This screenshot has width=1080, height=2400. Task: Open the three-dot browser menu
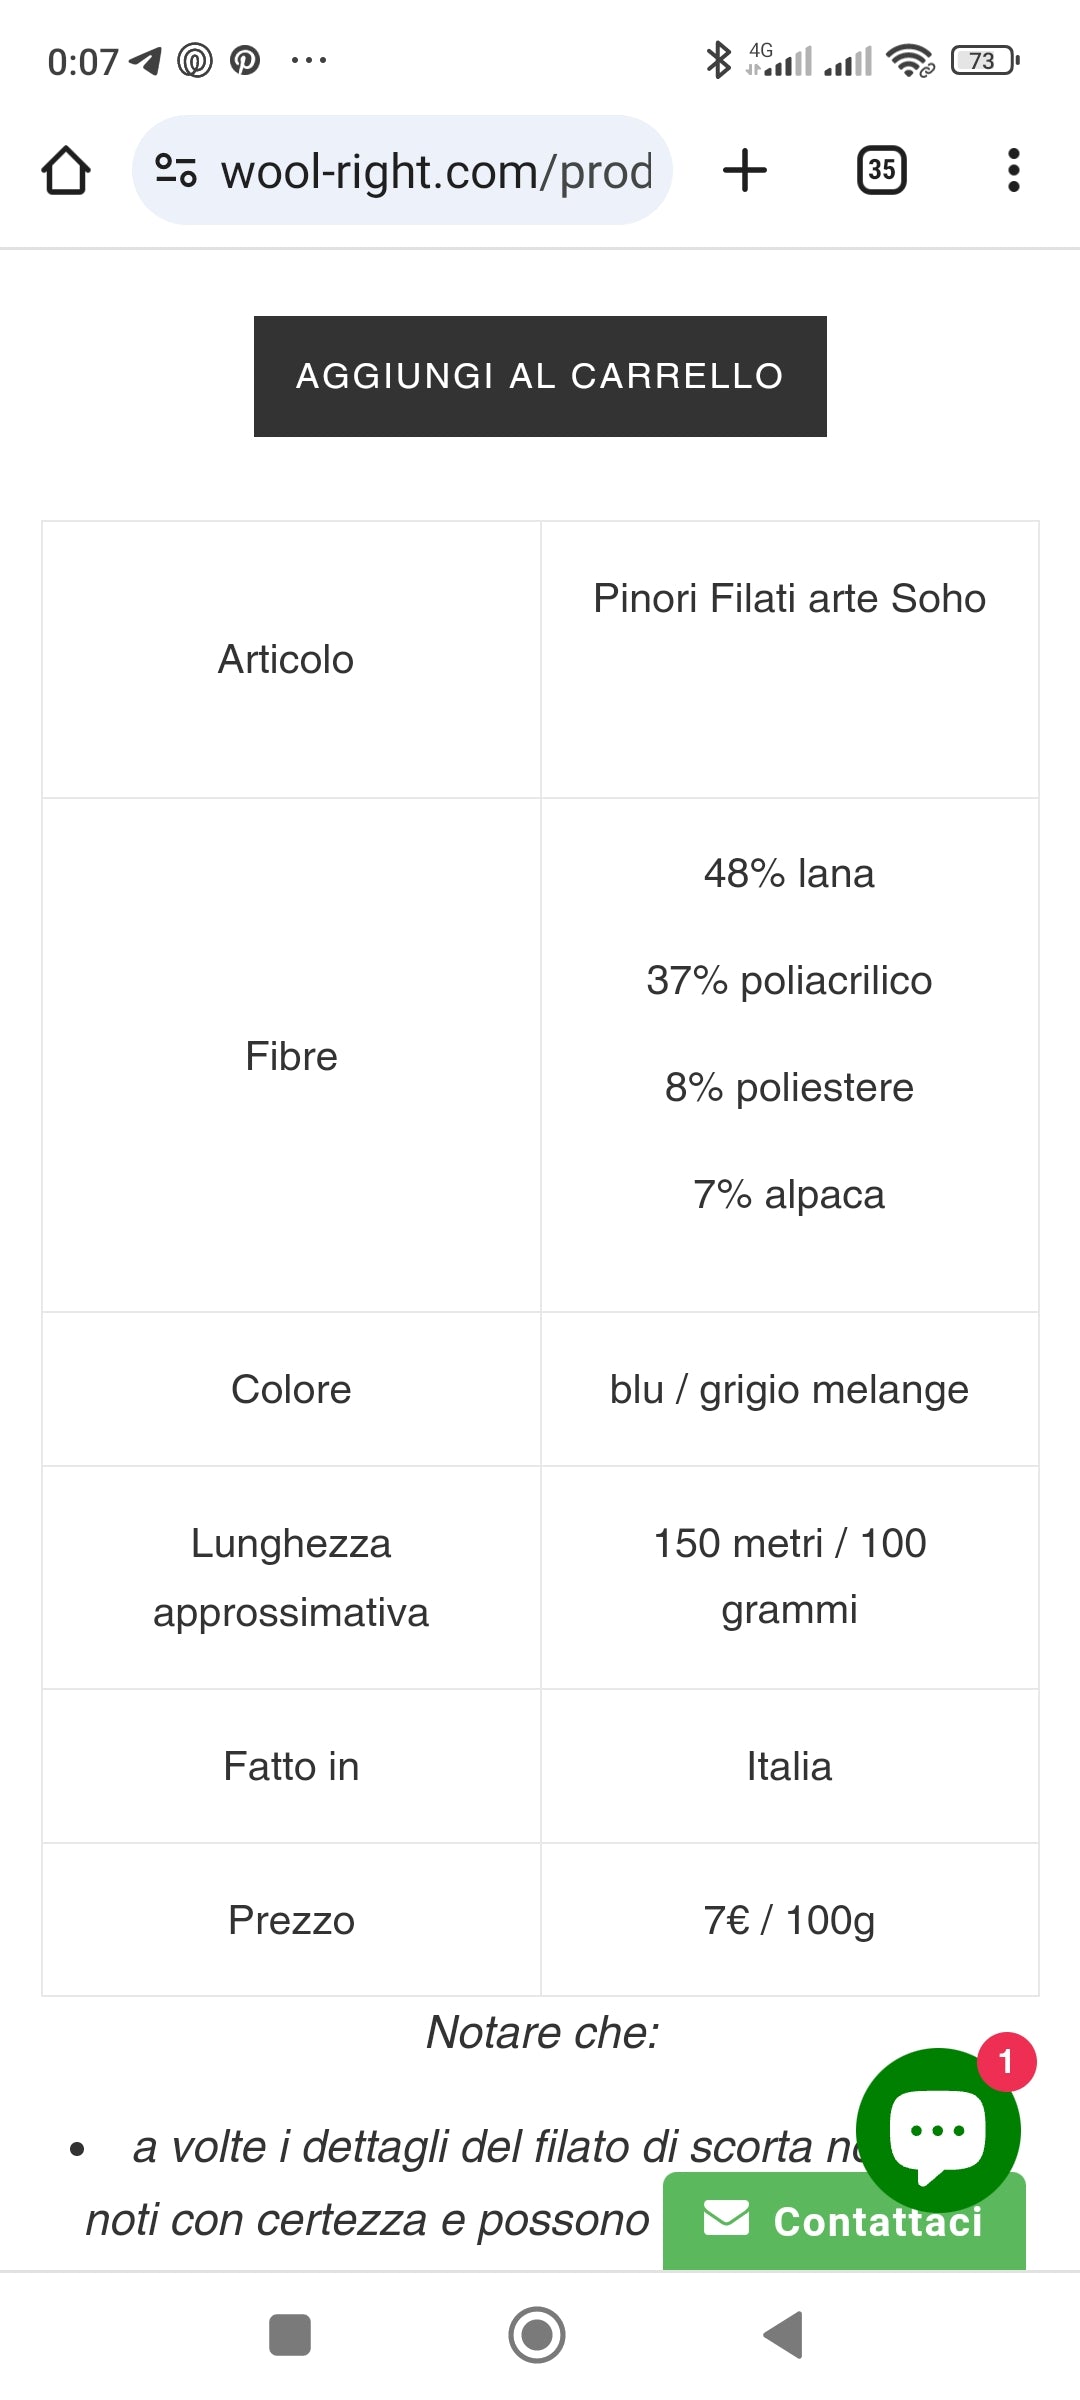1013,171
